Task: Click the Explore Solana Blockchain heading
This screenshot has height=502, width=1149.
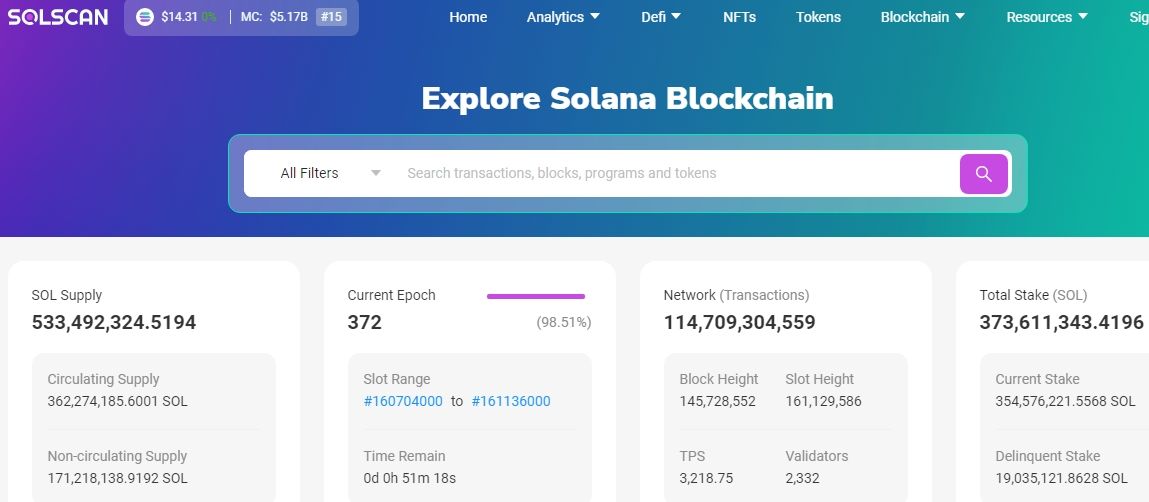Action: pos(627,98)
